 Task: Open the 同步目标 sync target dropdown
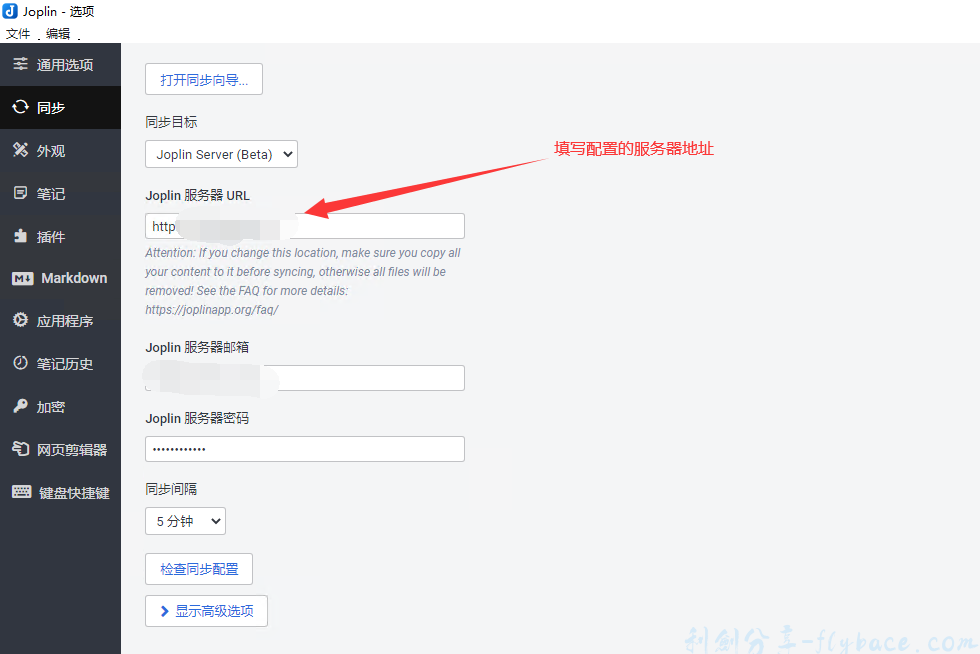click(221, 154)
